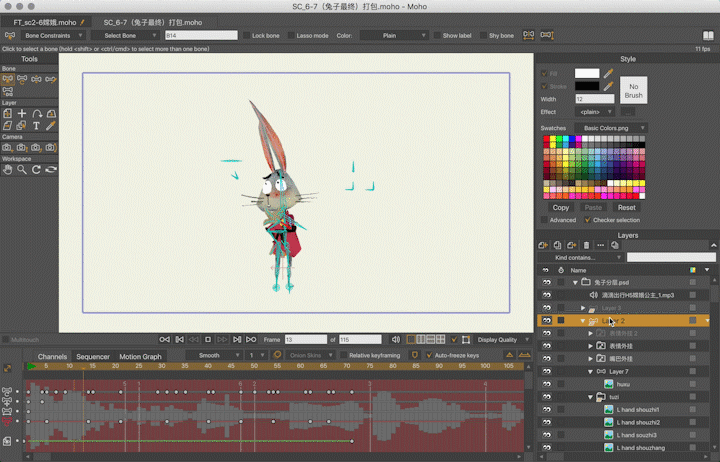The height and width of the screenshot is (462, 720).
Task: Open the Display Quality dropdown
Action: [x=503, y=339]
